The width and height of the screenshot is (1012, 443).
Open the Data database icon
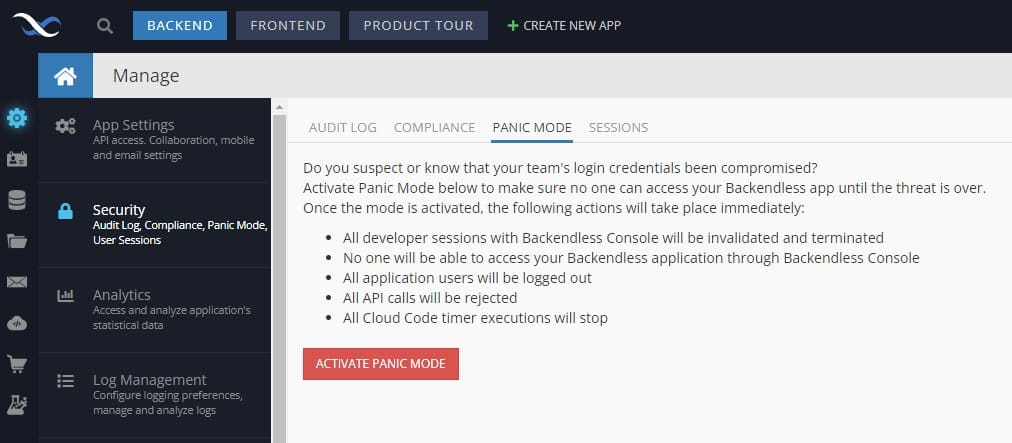point(17,200)
